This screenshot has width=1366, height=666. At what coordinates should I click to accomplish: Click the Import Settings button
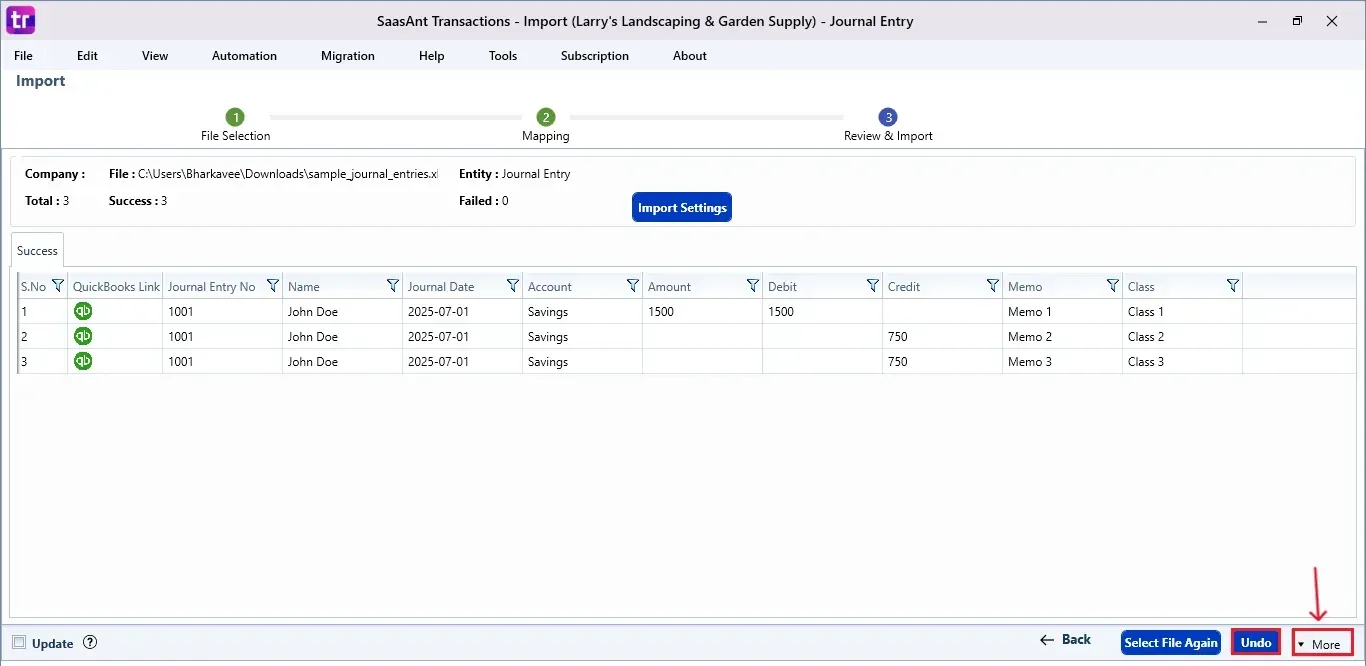pos(682,208)
